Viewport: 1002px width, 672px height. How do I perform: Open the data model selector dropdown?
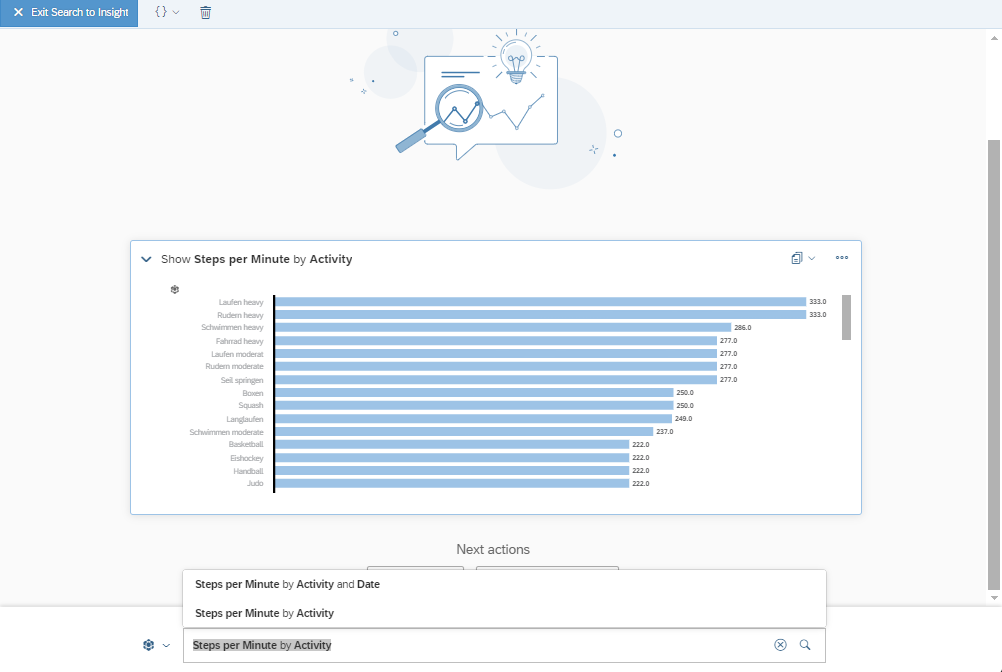155,645
